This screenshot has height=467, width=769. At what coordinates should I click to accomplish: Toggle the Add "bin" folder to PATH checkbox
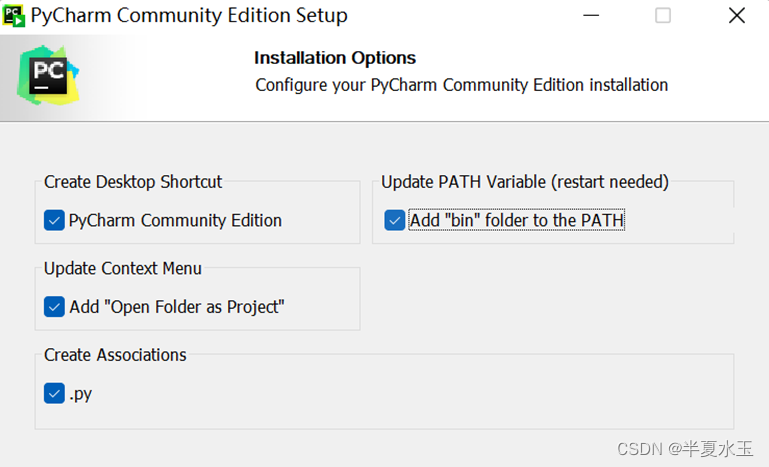395,220
